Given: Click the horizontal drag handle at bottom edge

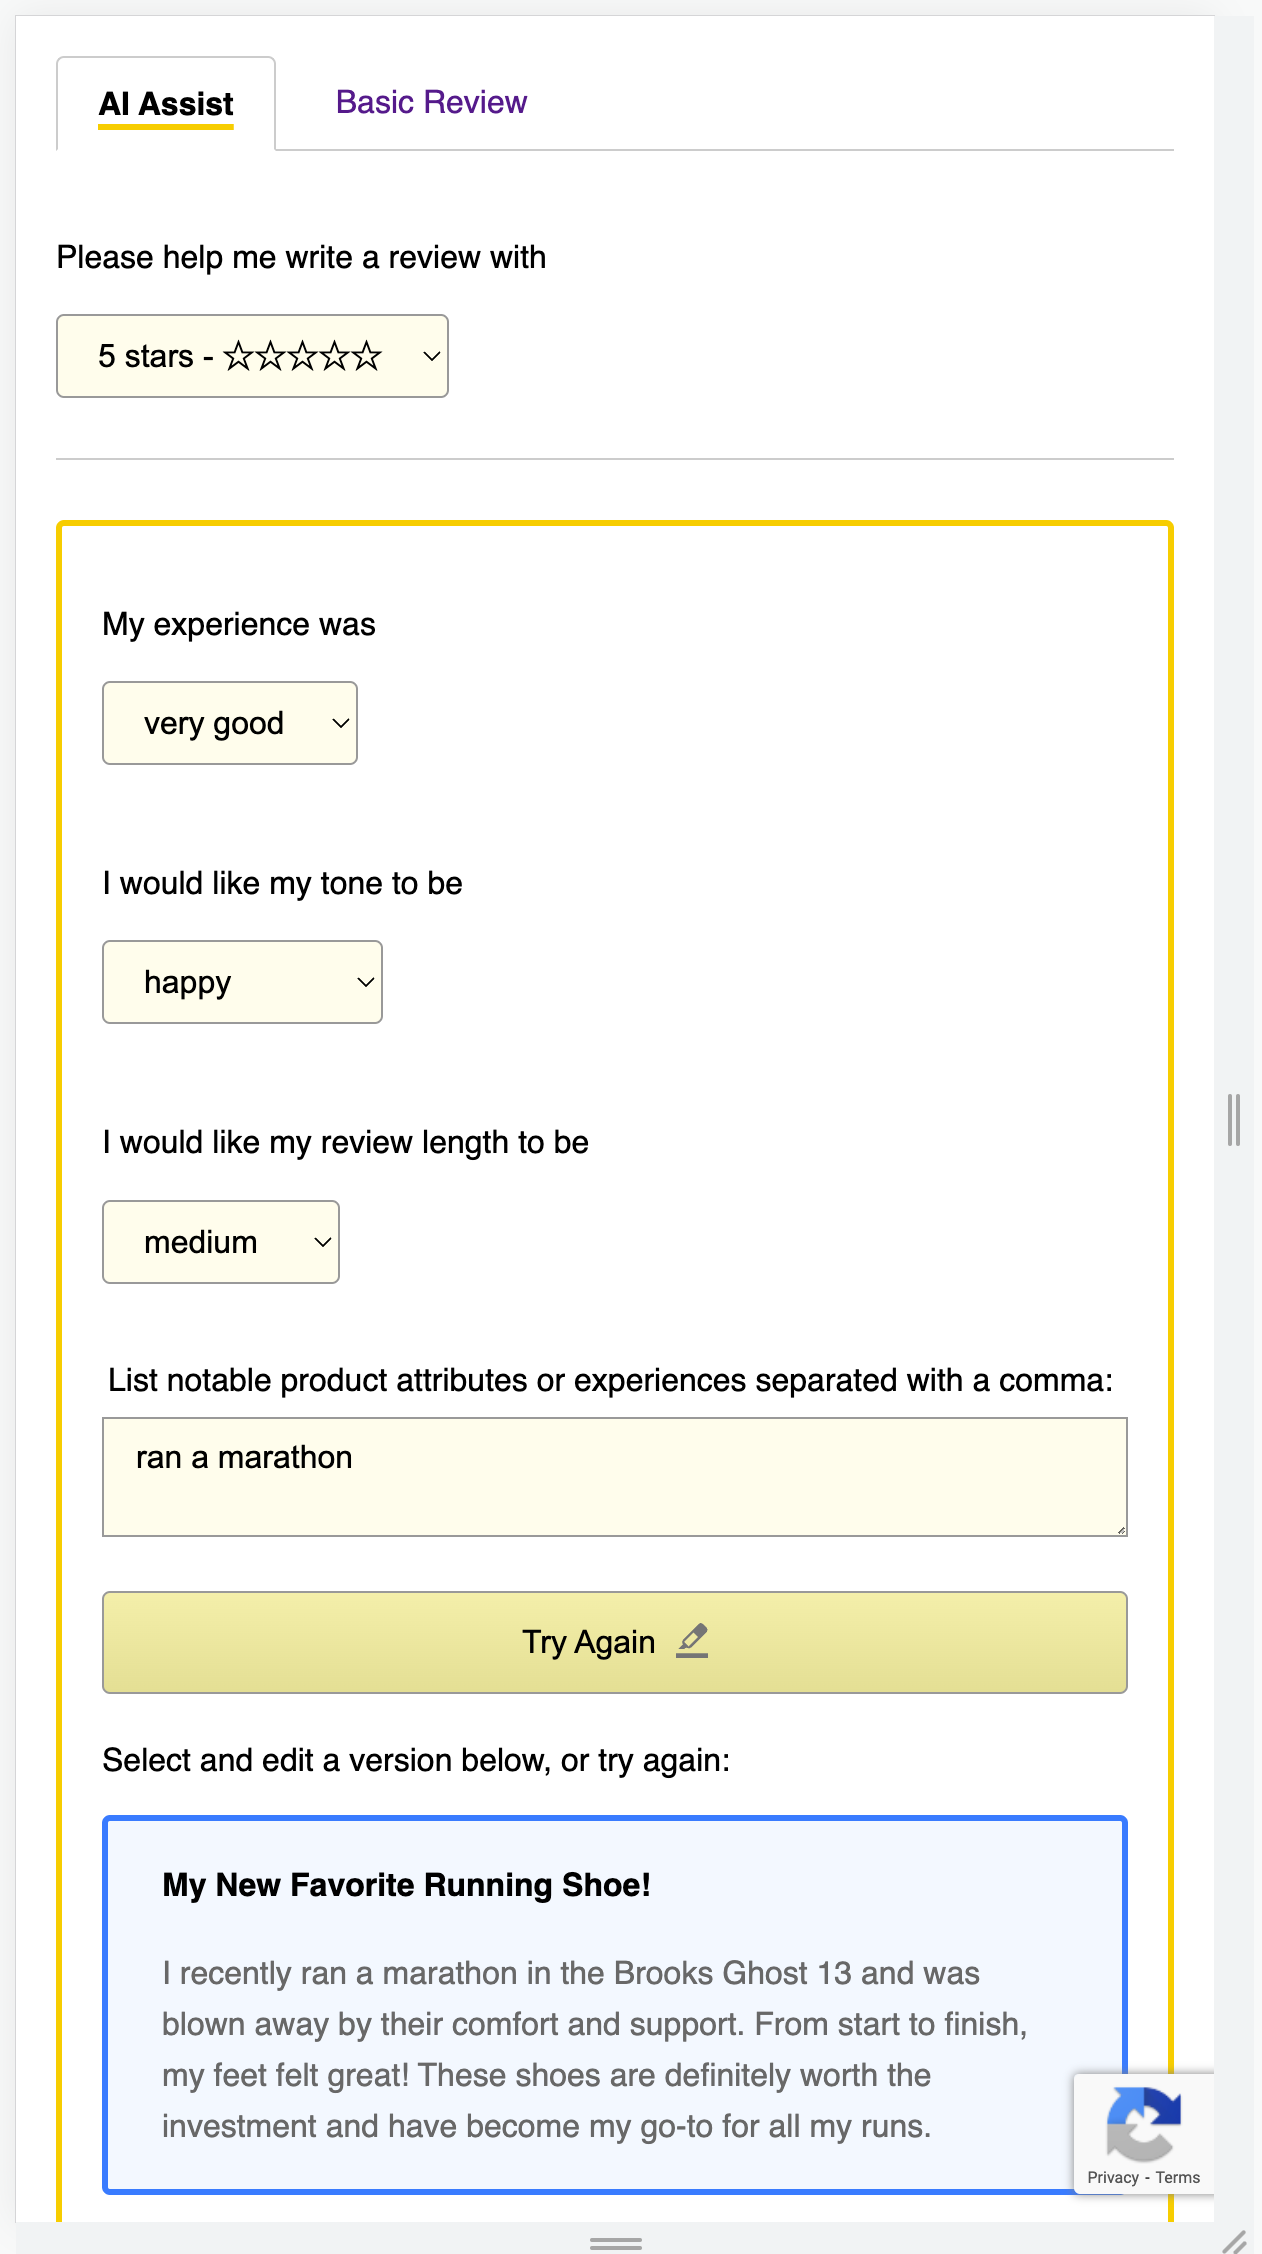Looking at the screenshot, I should pyautogui.click(x=616, y=2243).
